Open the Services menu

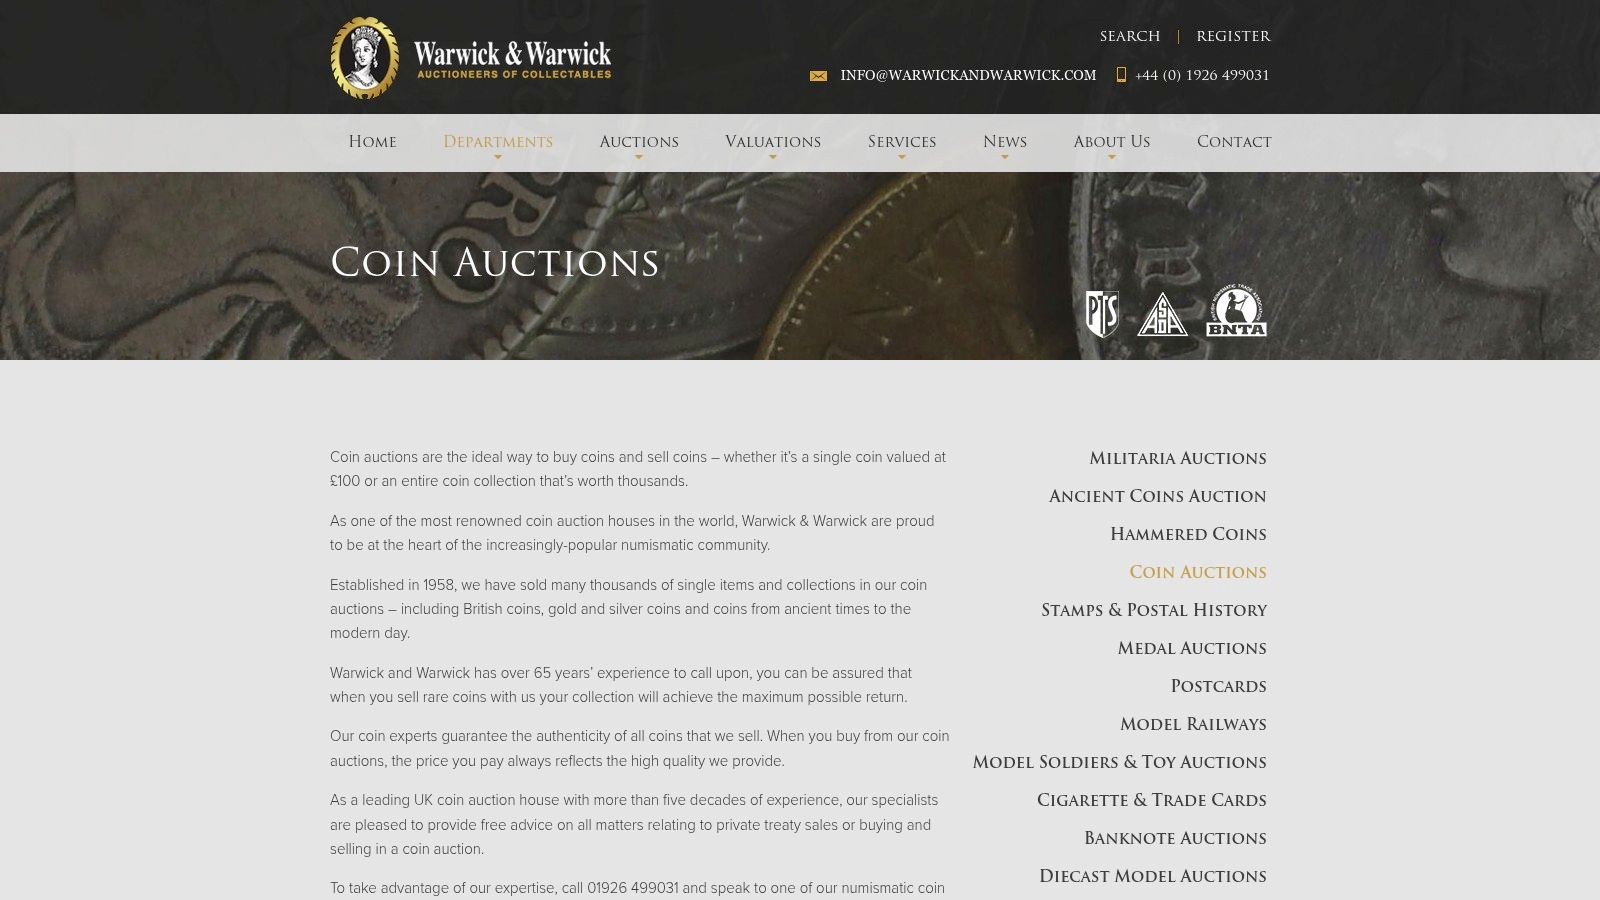point(902,142)
